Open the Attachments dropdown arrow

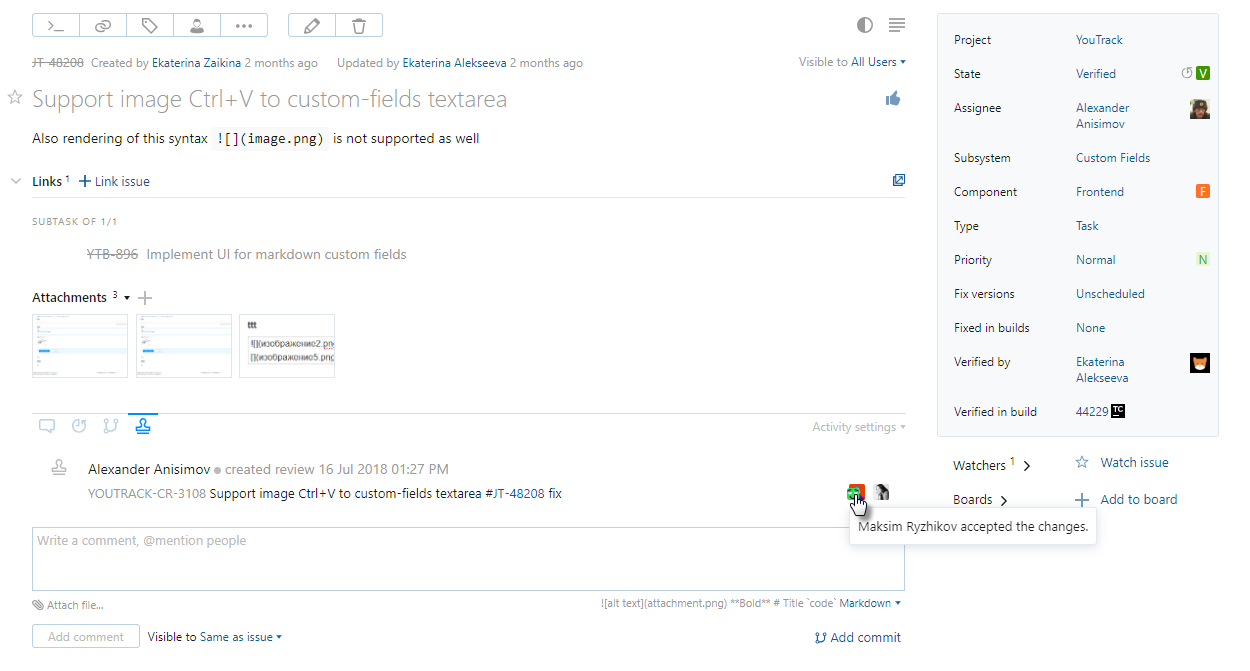click(x=126, y=297)
